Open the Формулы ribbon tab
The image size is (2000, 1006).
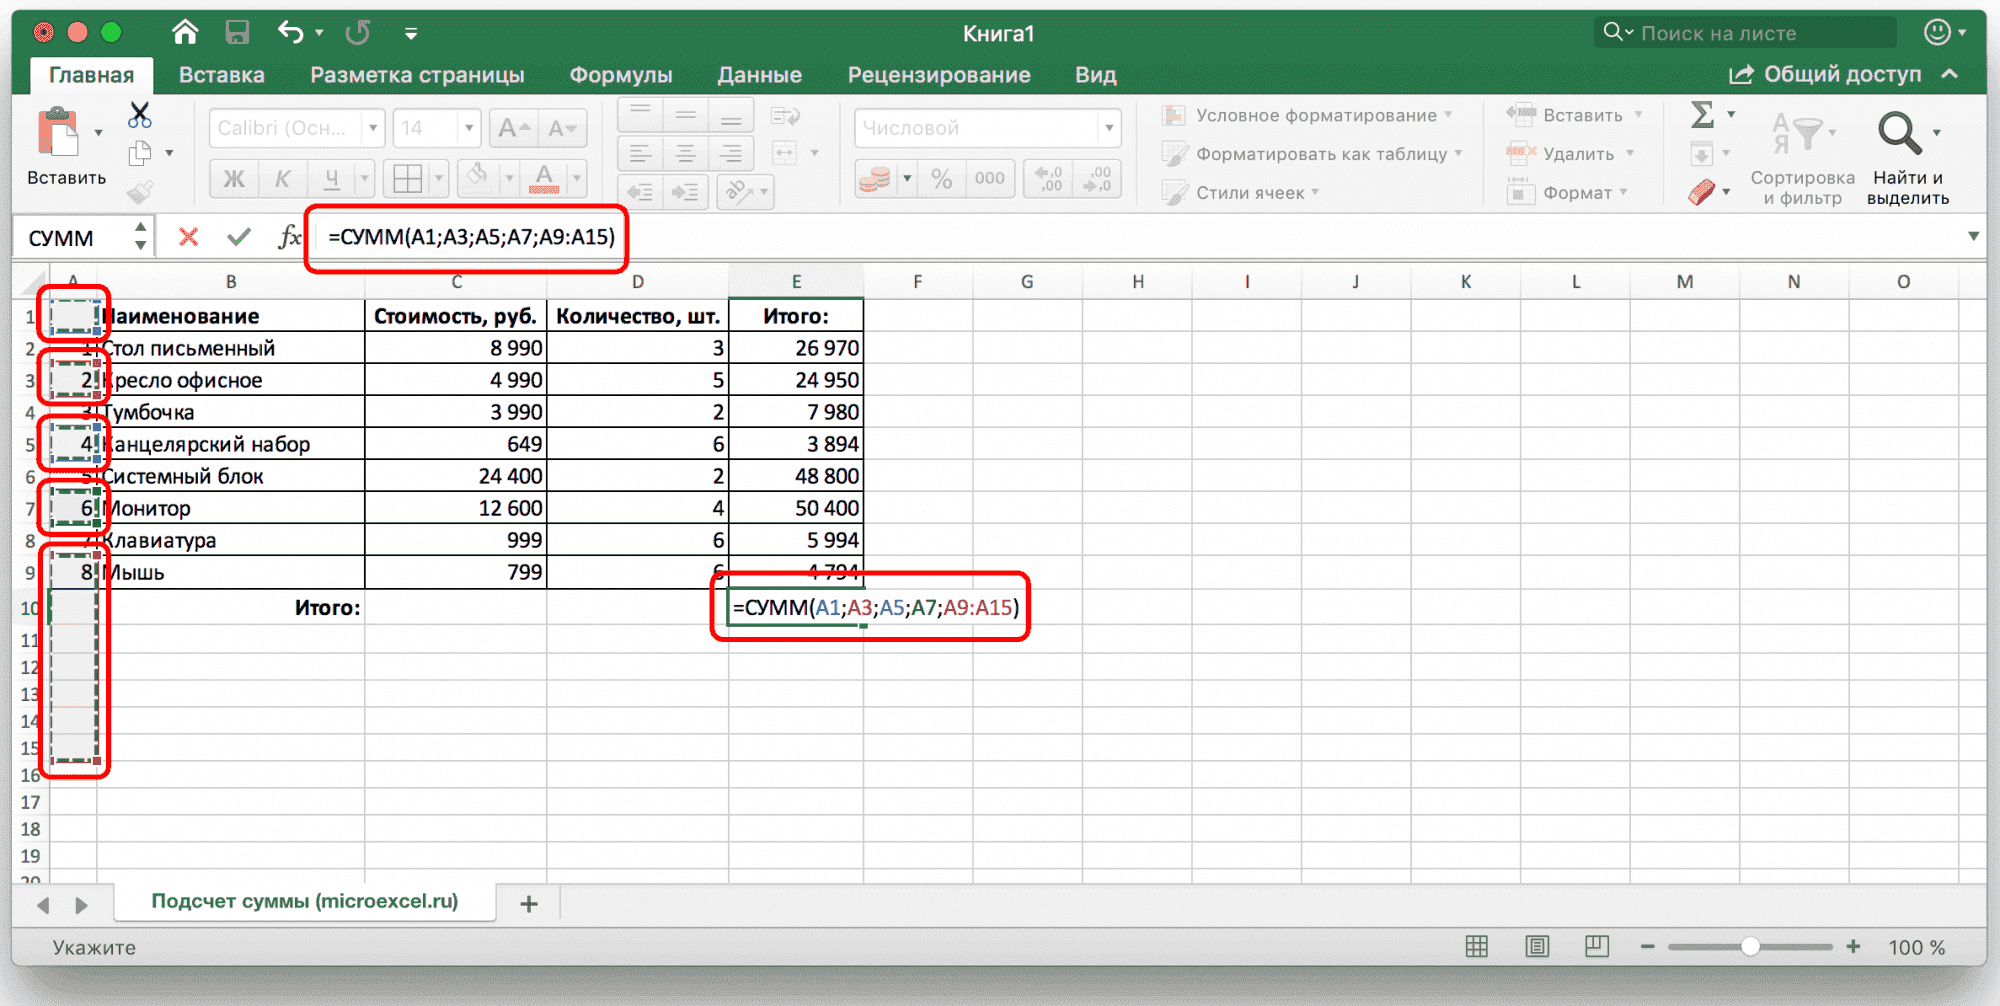pos(620,75)
